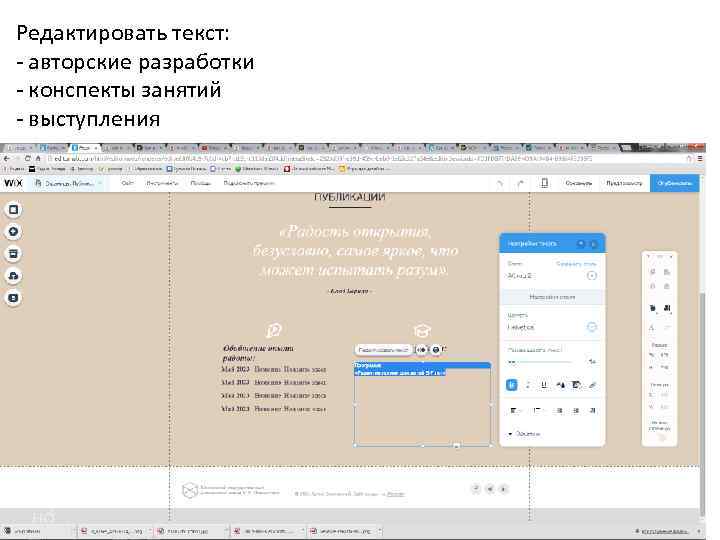Click the animation icon above text box
Image resolution: width=720 pixels, height=540 pixels.
421,350
